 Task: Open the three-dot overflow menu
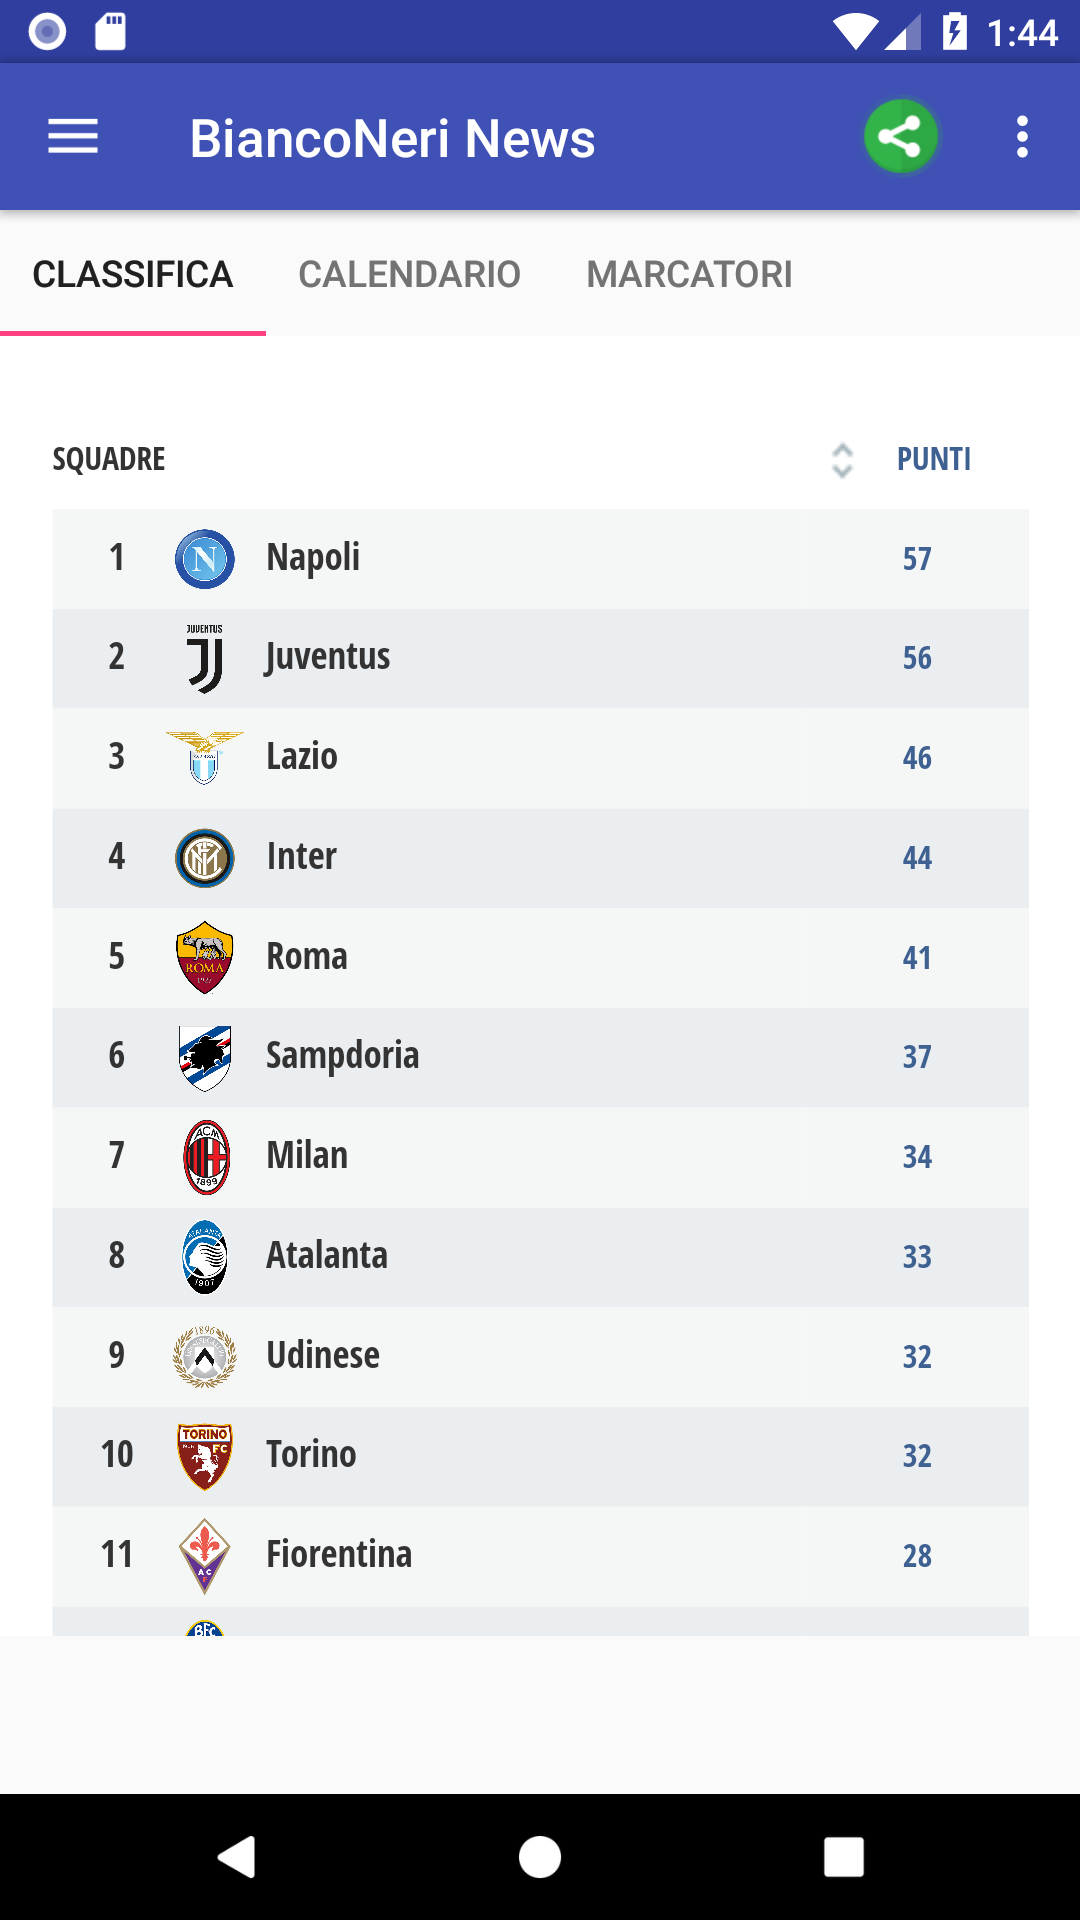(x=1021, y=137)
